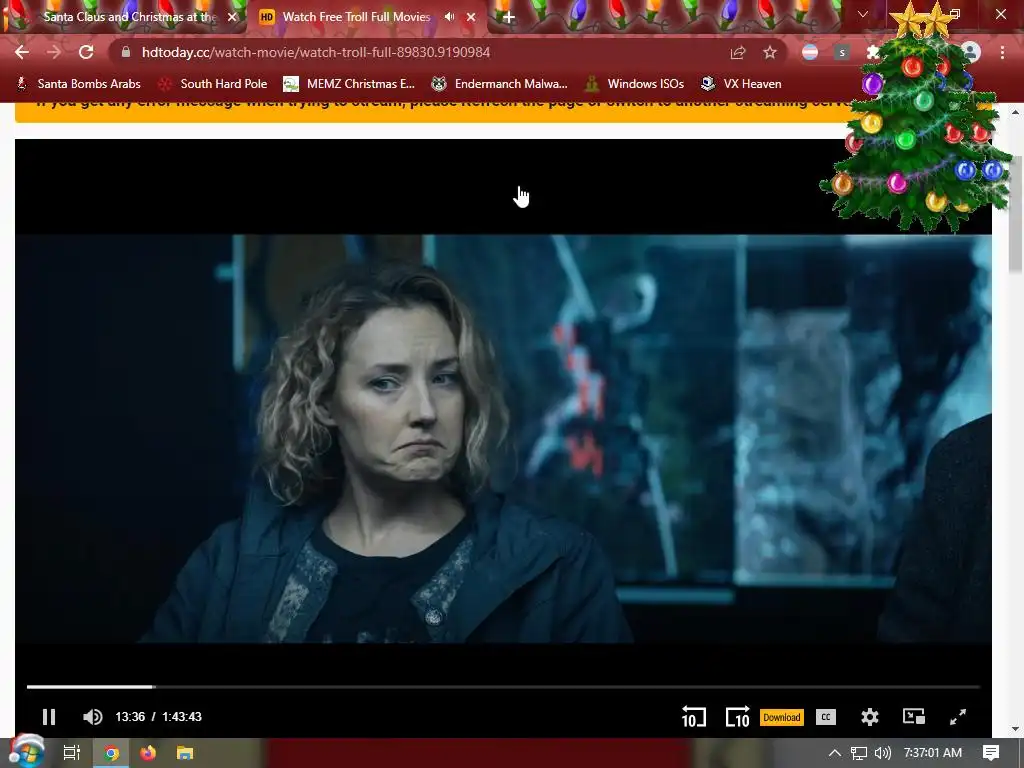1024x768 pixels.
Task: Open File Explorer from taskbar
Action: 185,753
